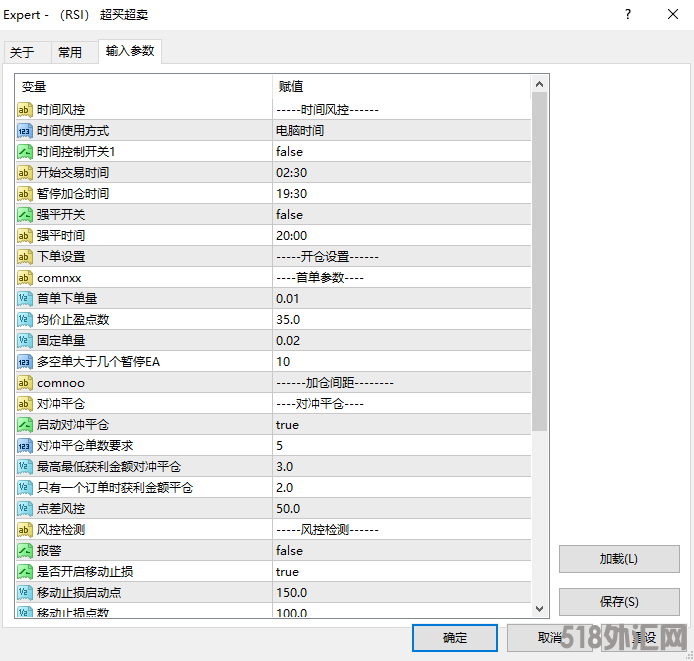Select the -----时间风控------ value cell
Screen dimensions: 694x661
point(401,109)
